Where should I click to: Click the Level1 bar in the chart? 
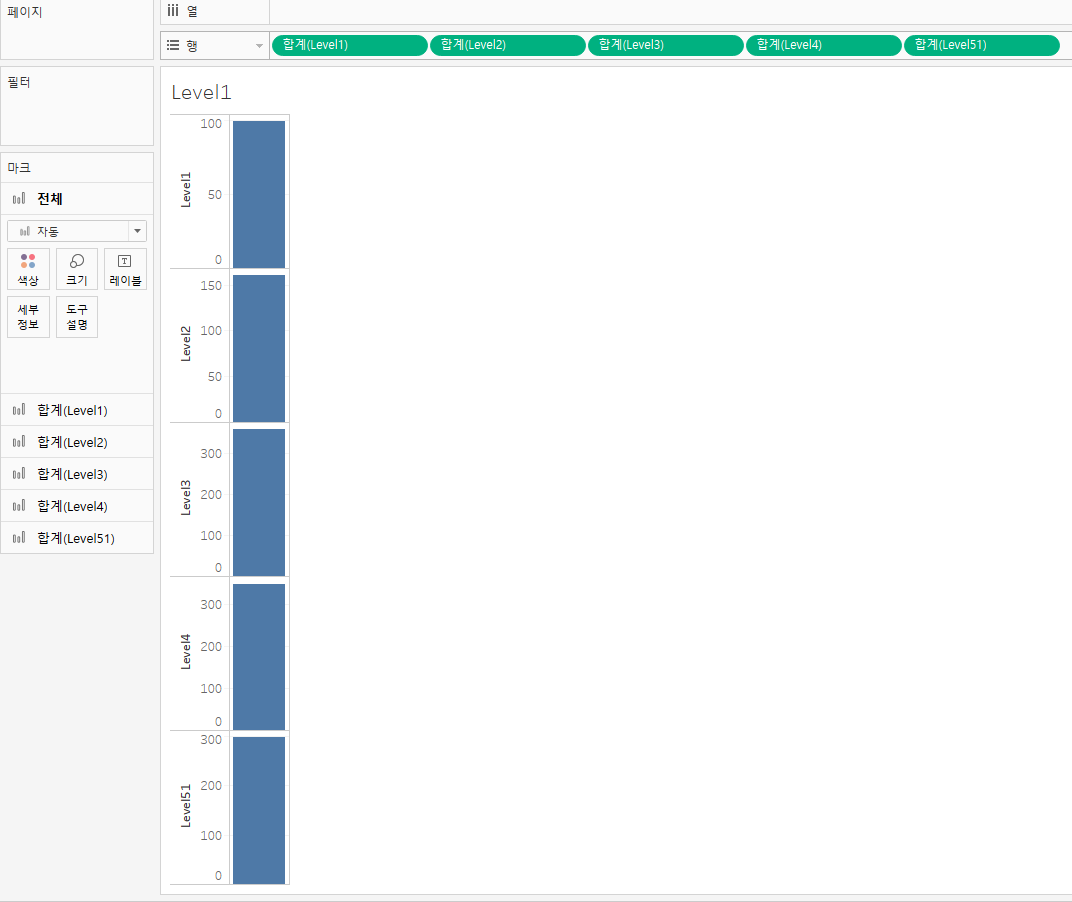point(258,194)
